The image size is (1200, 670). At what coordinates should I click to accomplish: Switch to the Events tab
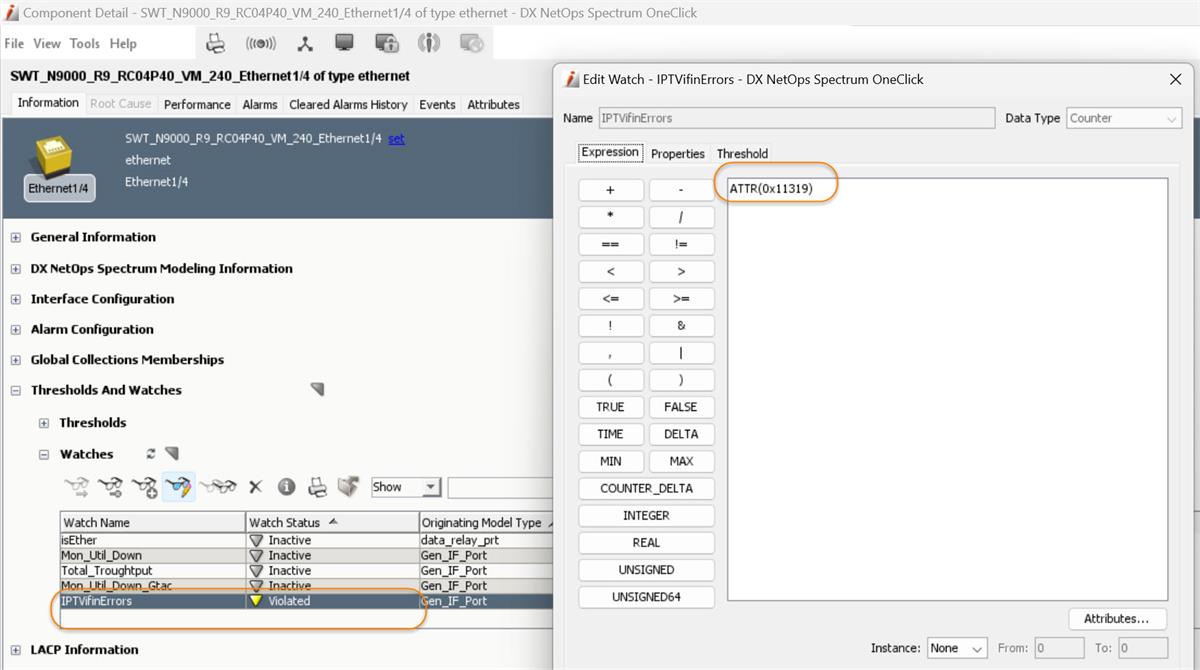(x=437, y=104)
